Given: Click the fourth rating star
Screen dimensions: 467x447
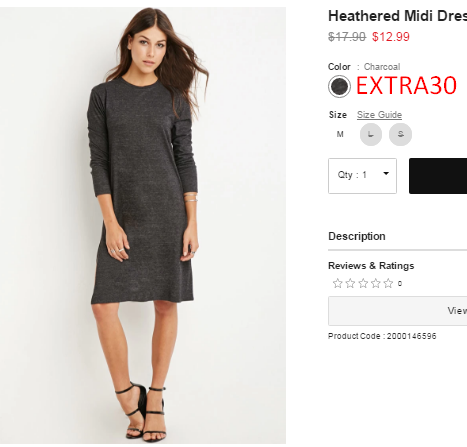Looking at the screenshot, I should (x=376, y=283).
